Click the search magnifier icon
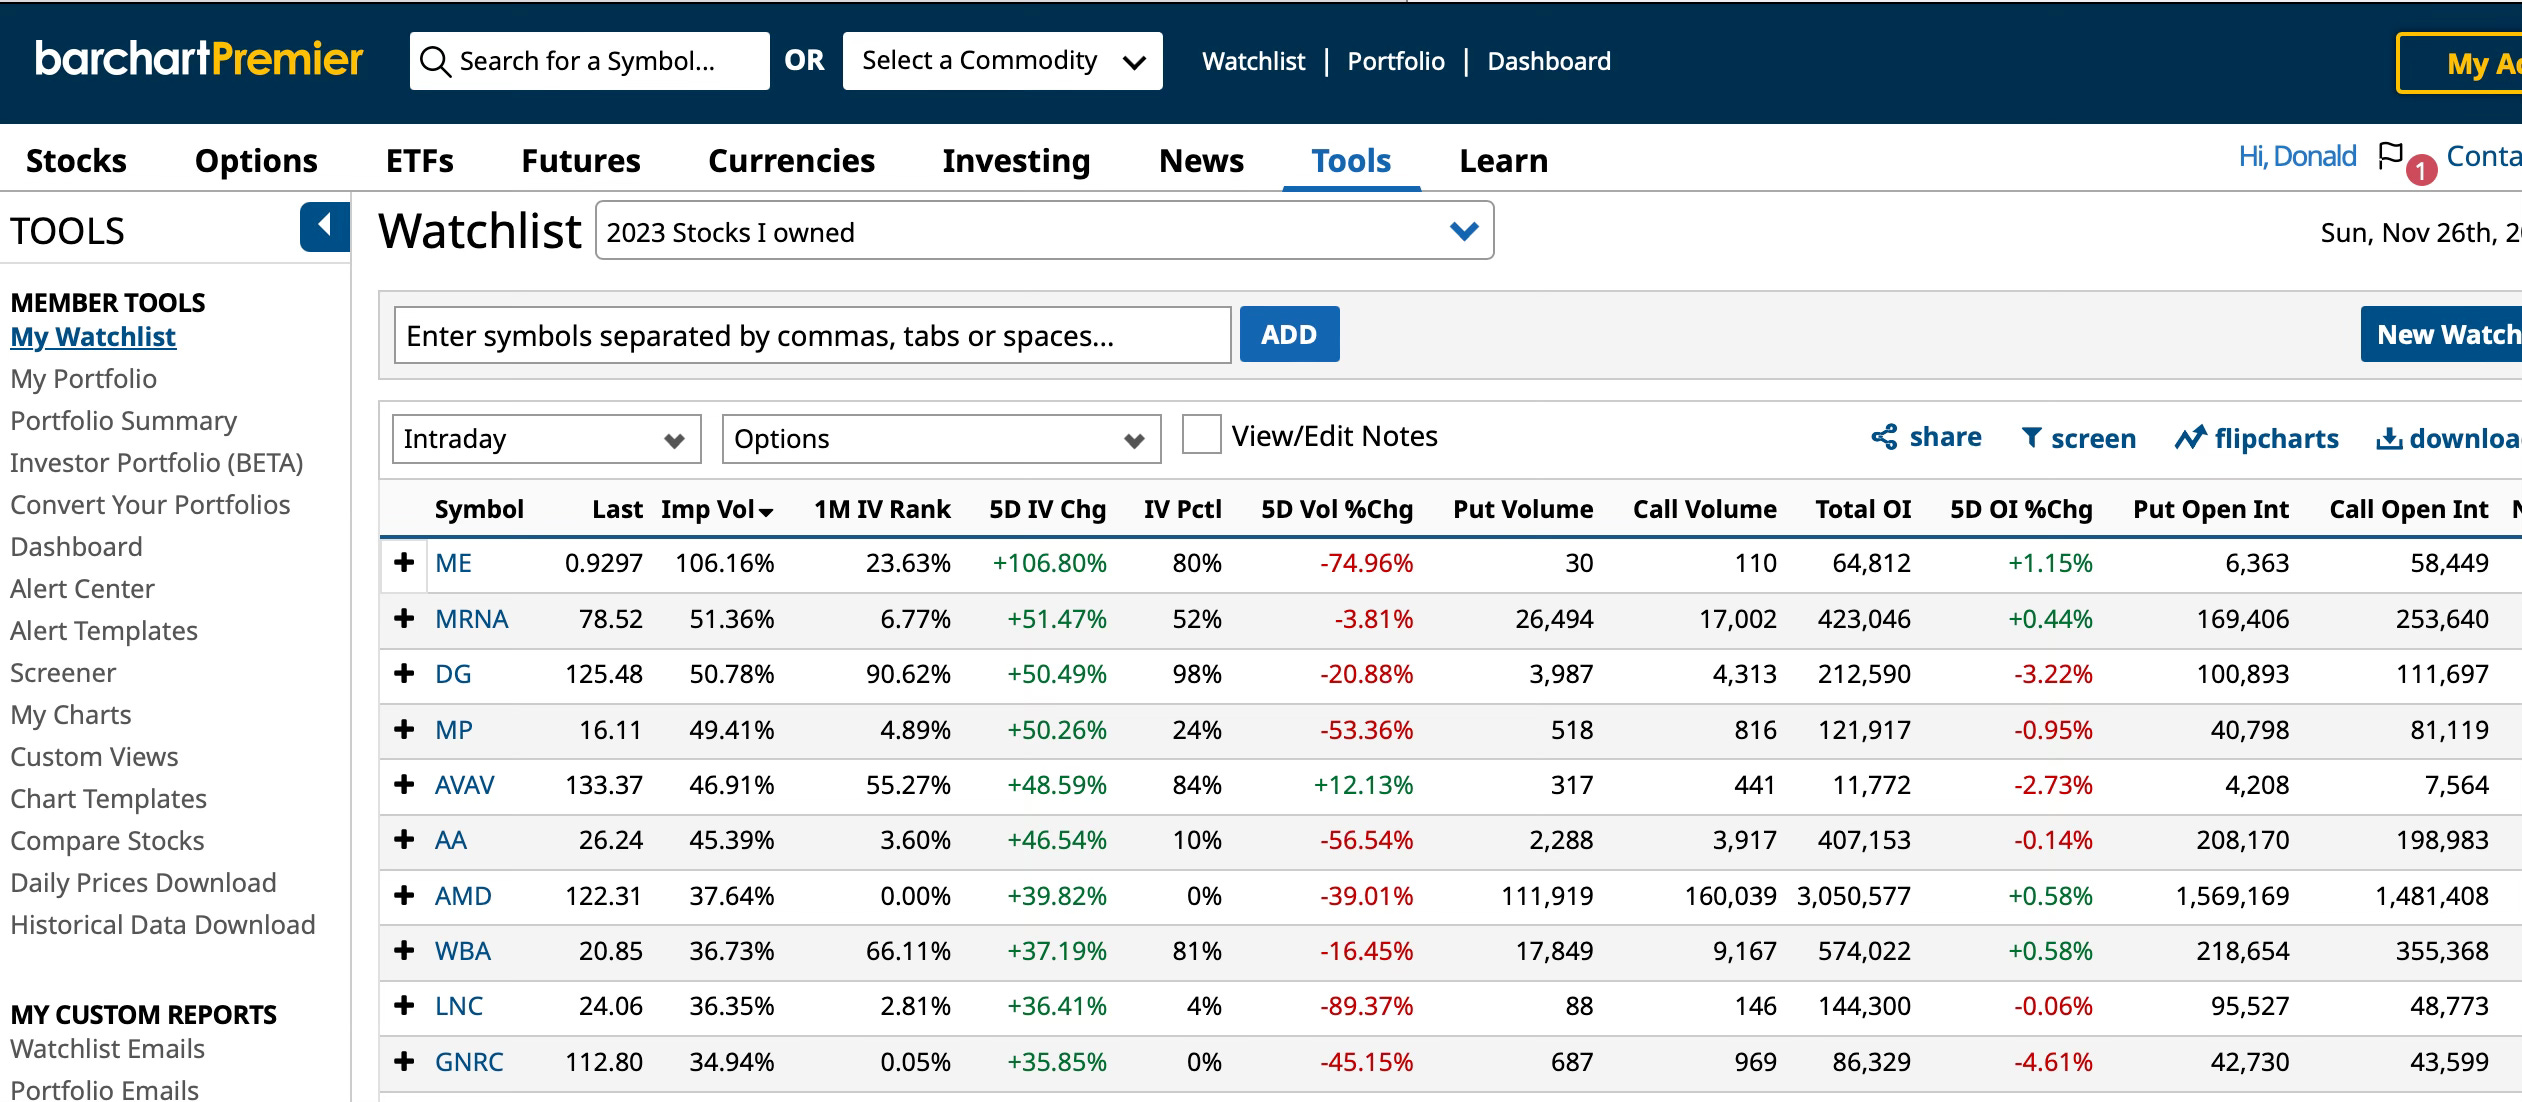The image size is (2522, 1102). point(435,62)
